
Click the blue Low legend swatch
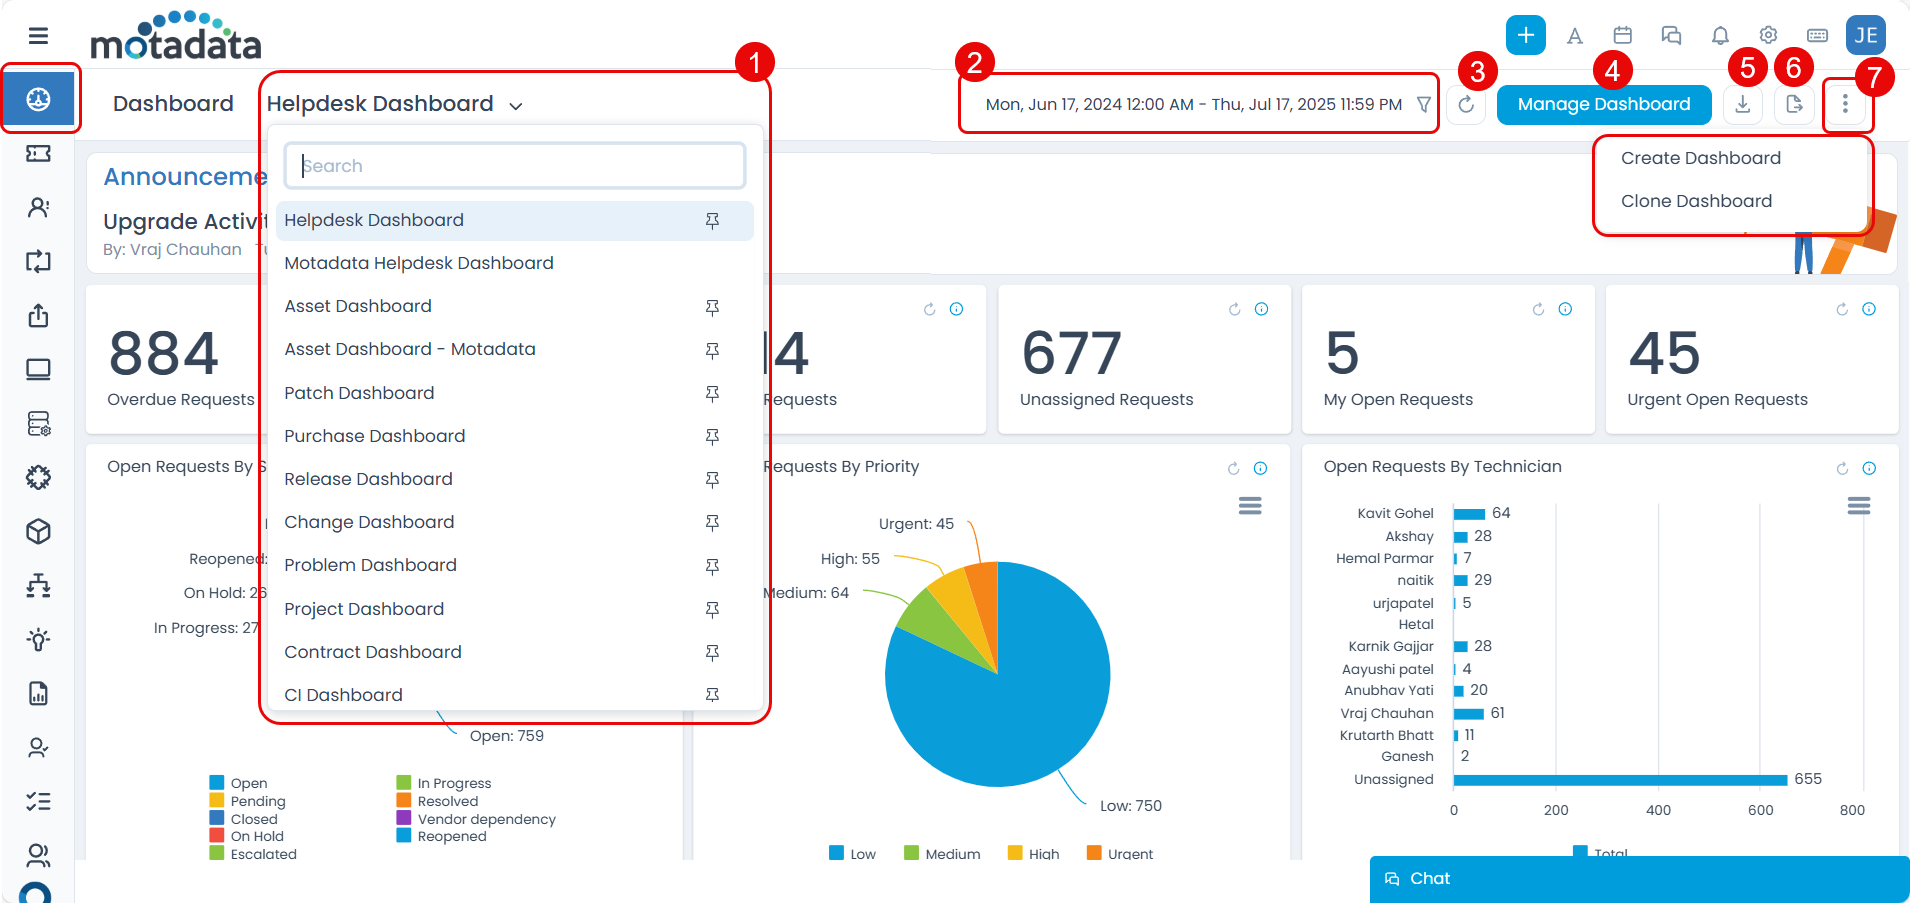[836, 853]
